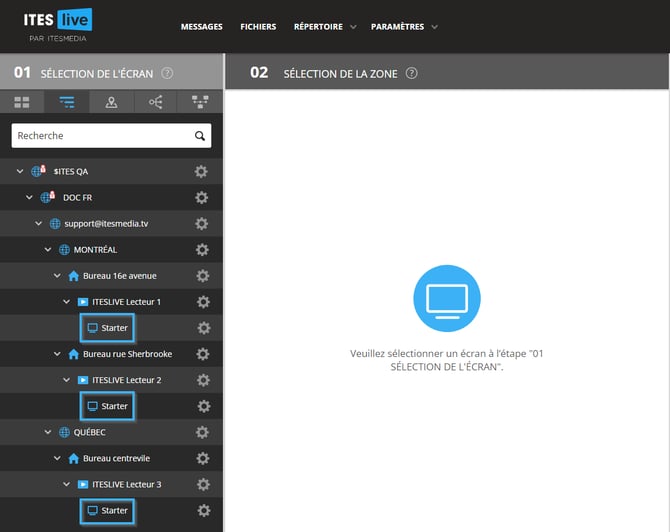Open the help icon beside Sélection de la zone
670x532 pixels.
[x=411, y=73]
